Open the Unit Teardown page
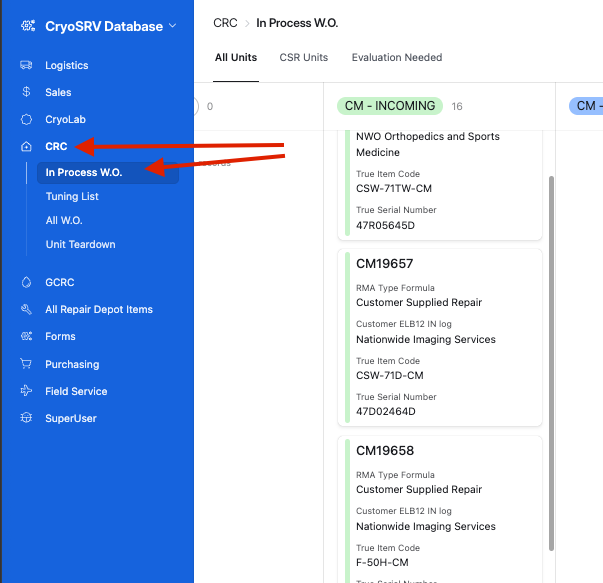This screenshot has width=603, height=583. click(x=80, y=244)
